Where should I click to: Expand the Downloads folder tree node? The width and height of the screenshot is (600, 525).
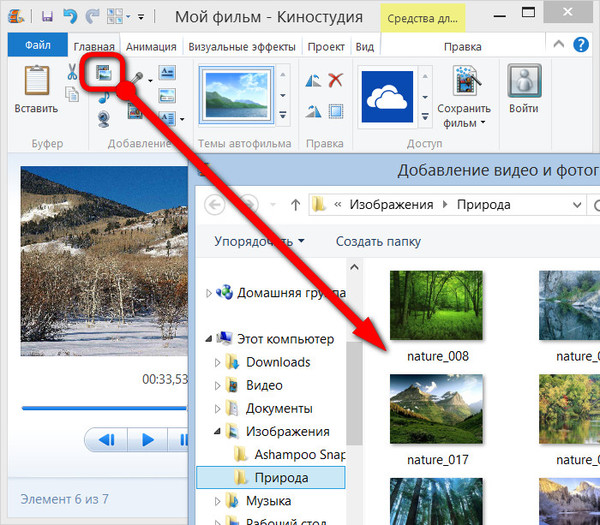coord(218,362)
